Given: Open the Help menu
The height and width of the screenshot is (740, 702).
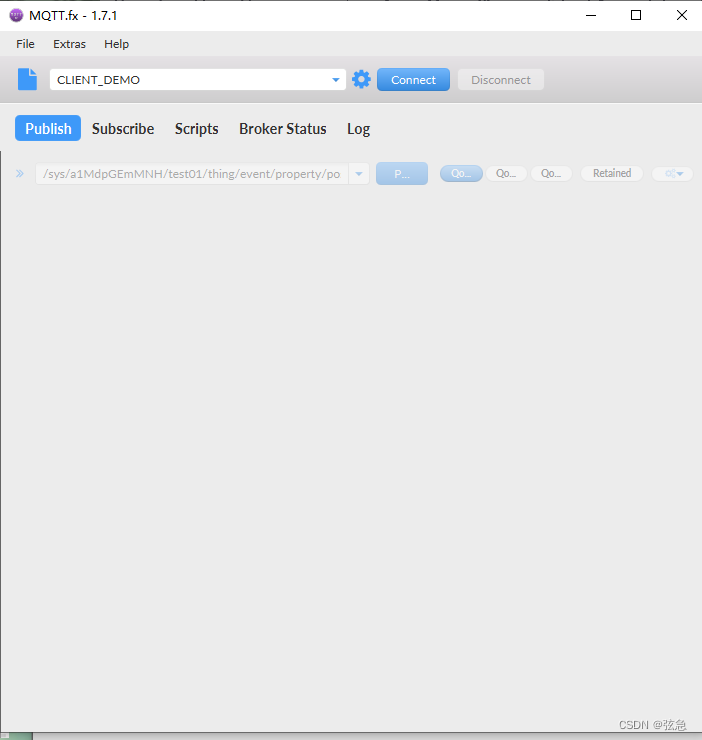Looking at the screenshot, I should pos(117,44).
